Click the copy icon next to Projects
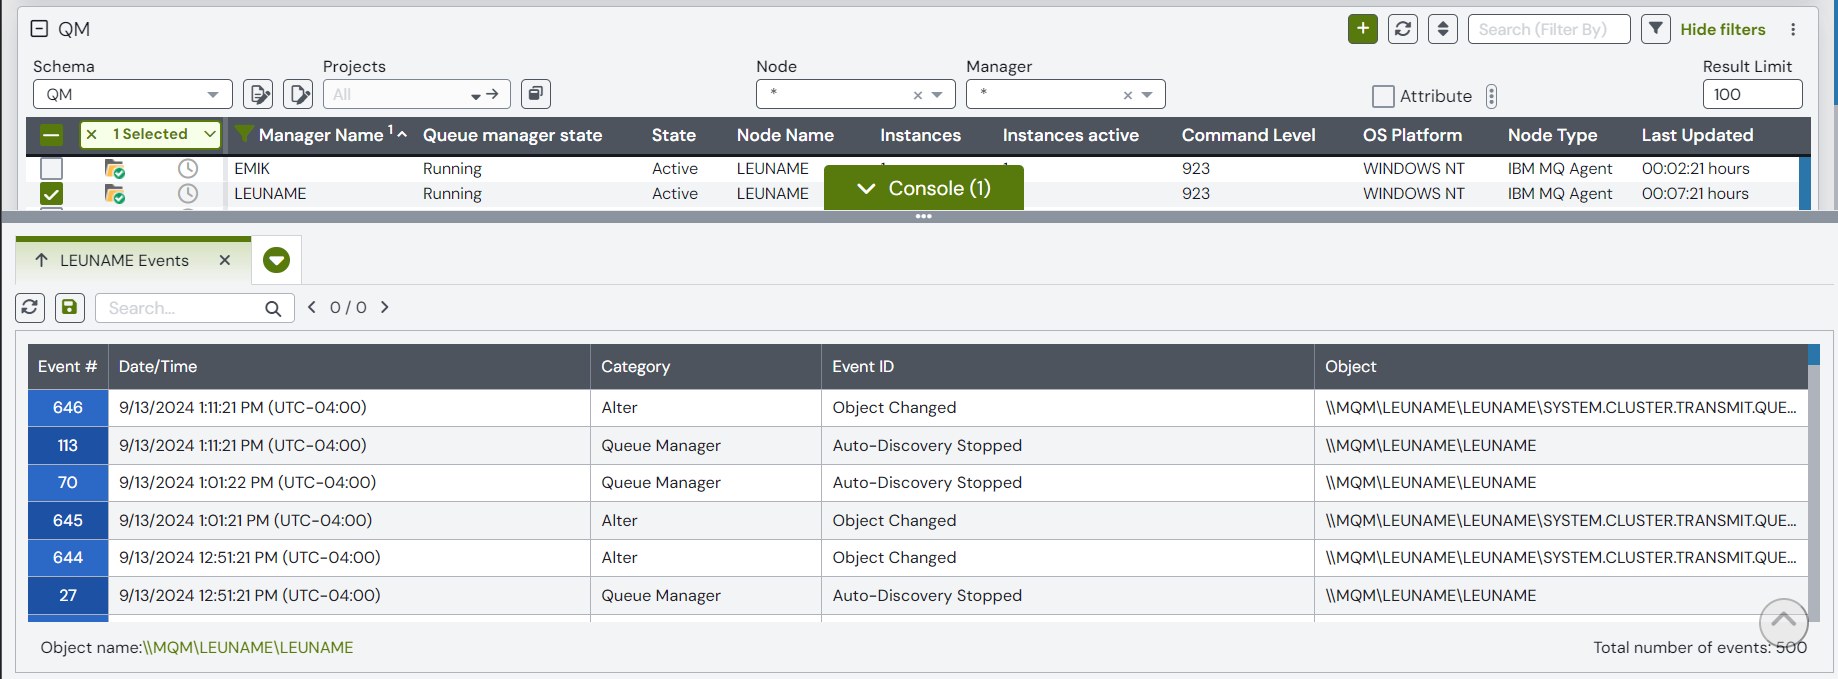Viewport: 1838px width, 679px height. [x=536, y=94]
